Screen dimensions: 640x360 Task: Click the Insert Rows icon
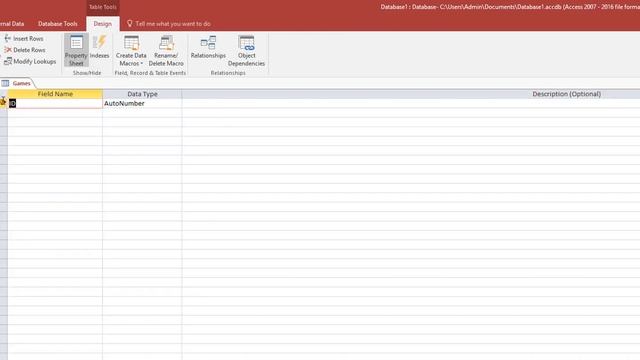[x=8, y=38]
